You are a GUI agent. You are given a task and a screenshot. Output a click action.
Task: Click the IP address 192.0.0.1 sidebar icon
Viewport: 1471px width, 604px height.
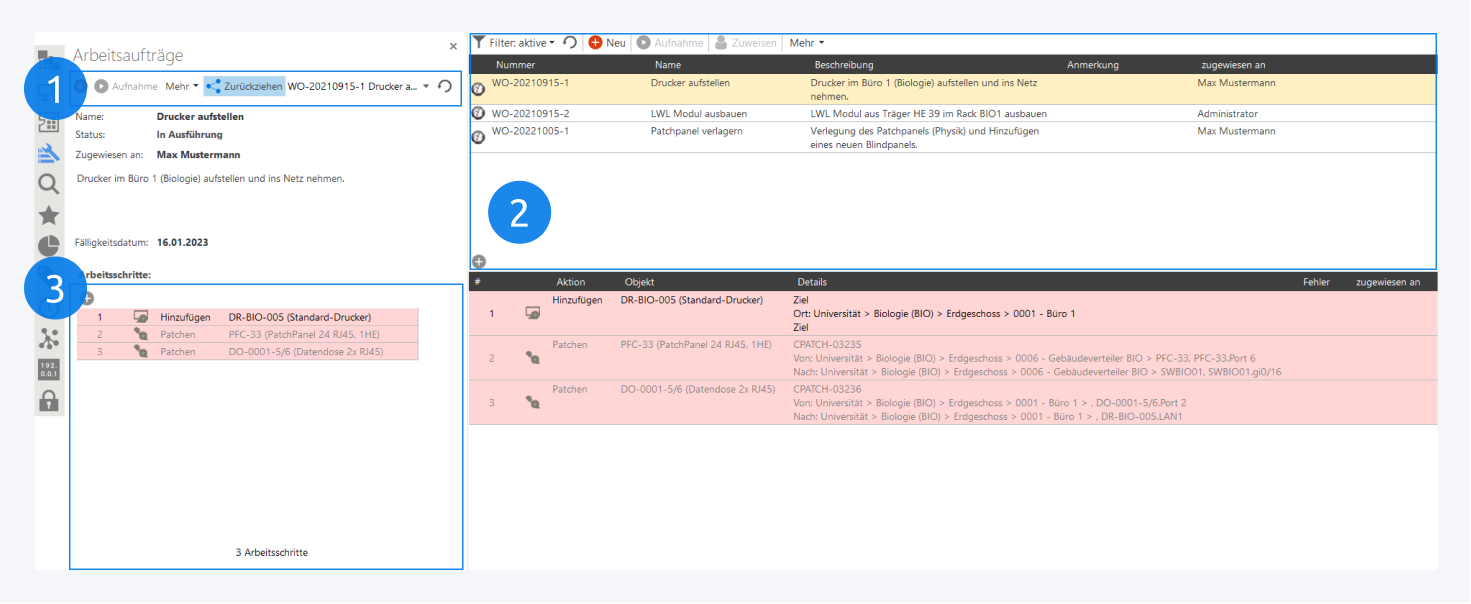[48, 369]
